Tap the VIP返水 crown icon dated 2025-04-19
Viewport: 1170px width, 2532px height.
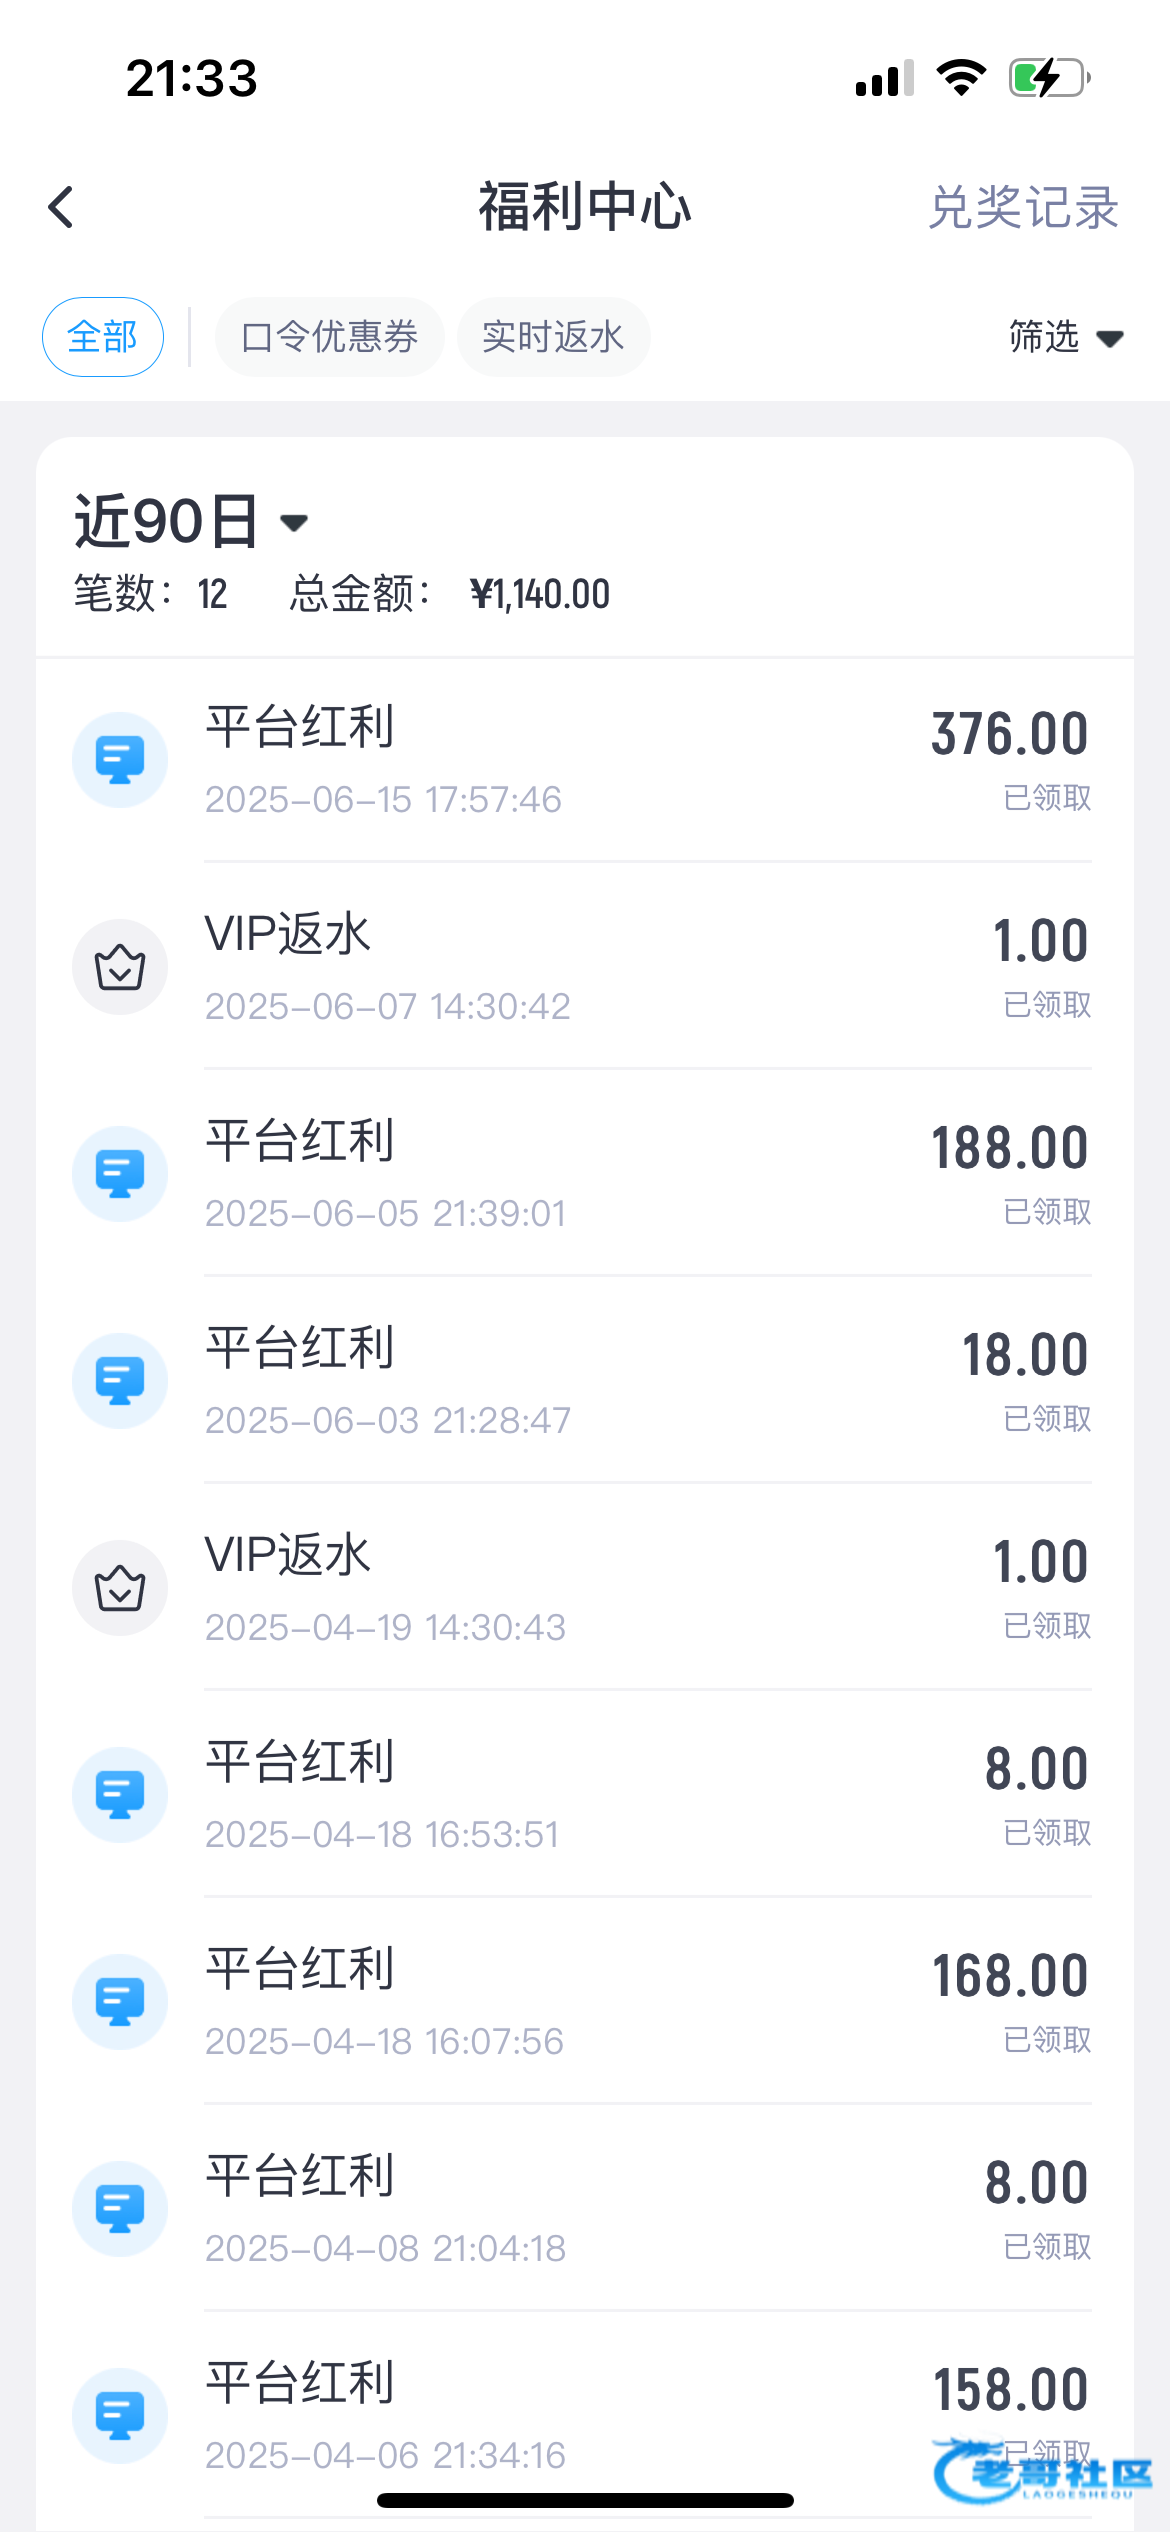120,1588
